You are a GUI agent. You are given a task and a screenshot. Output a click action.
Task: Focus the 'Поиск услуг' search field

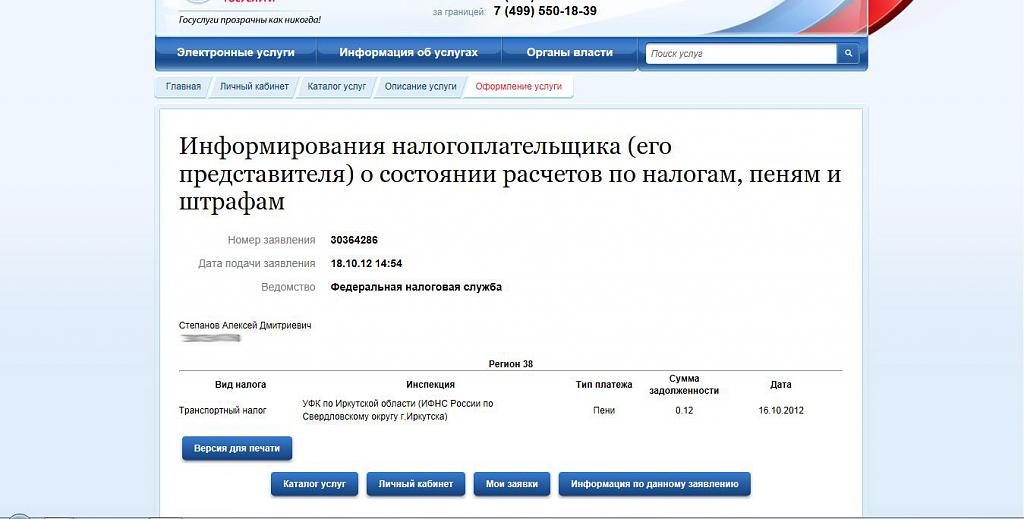741,54
